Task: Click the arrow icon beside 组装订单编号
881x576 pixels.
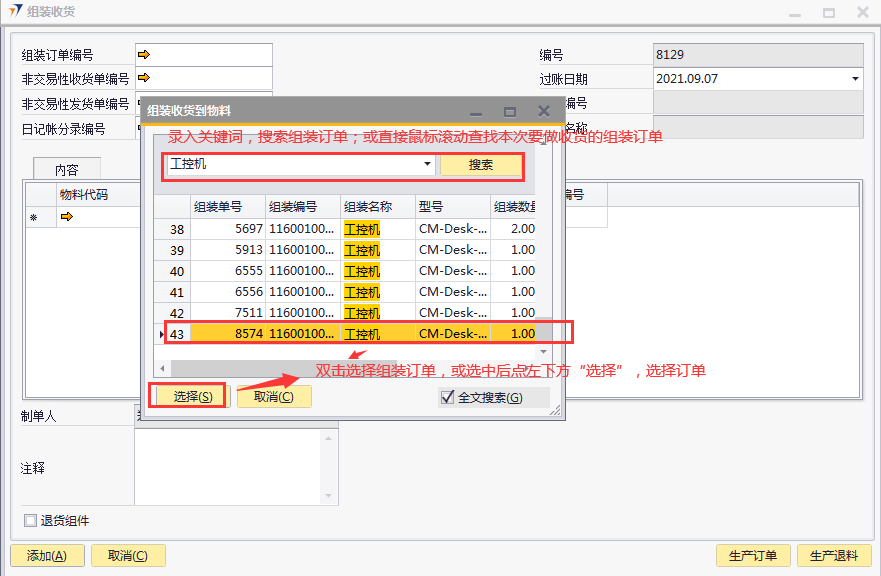Action: point(144,54)
